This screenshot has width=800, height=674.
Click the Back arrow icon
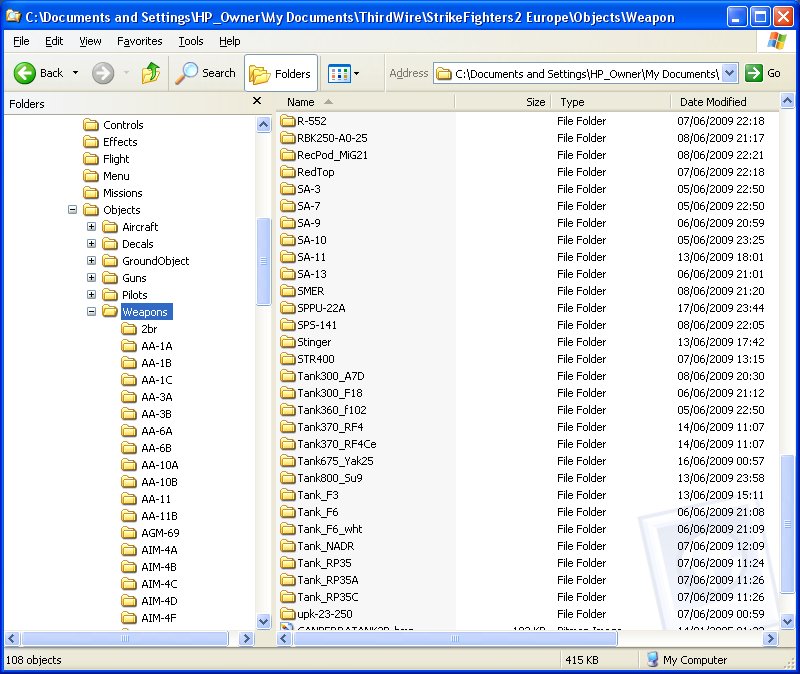[24, 73]
